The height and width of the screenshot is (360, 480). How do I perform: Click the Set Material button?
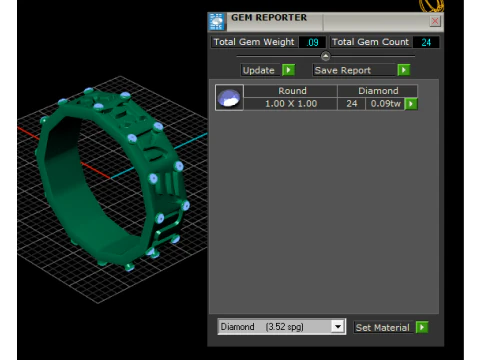point(384,327)
